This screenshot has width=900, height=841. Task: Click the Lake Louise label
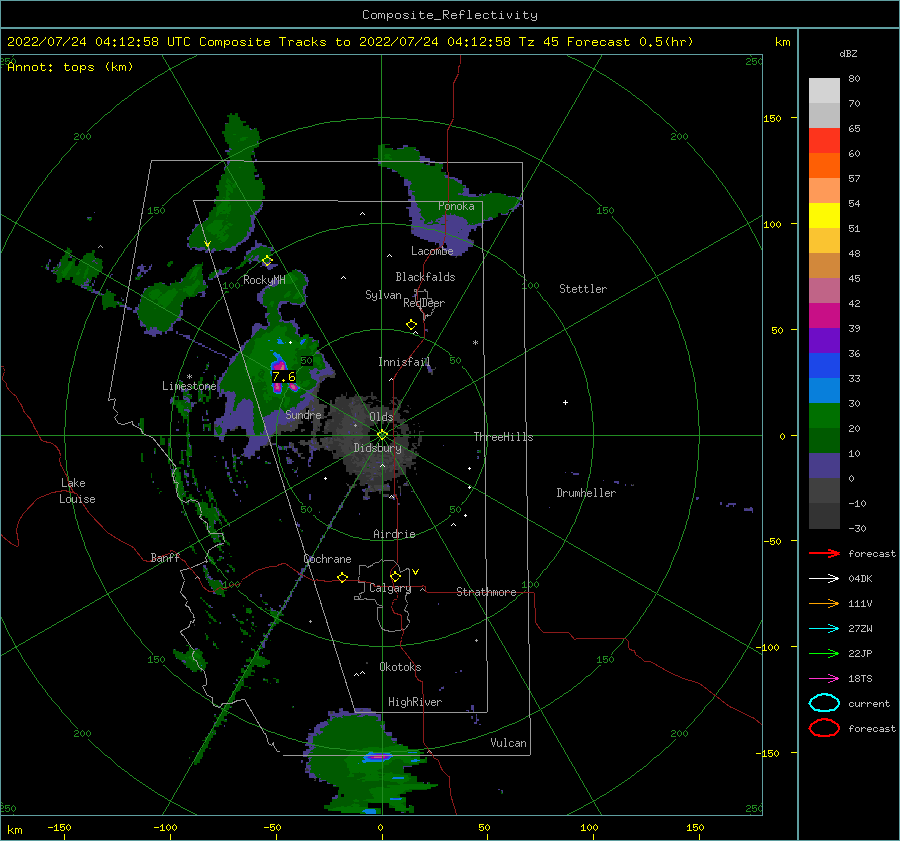point(77,491)
